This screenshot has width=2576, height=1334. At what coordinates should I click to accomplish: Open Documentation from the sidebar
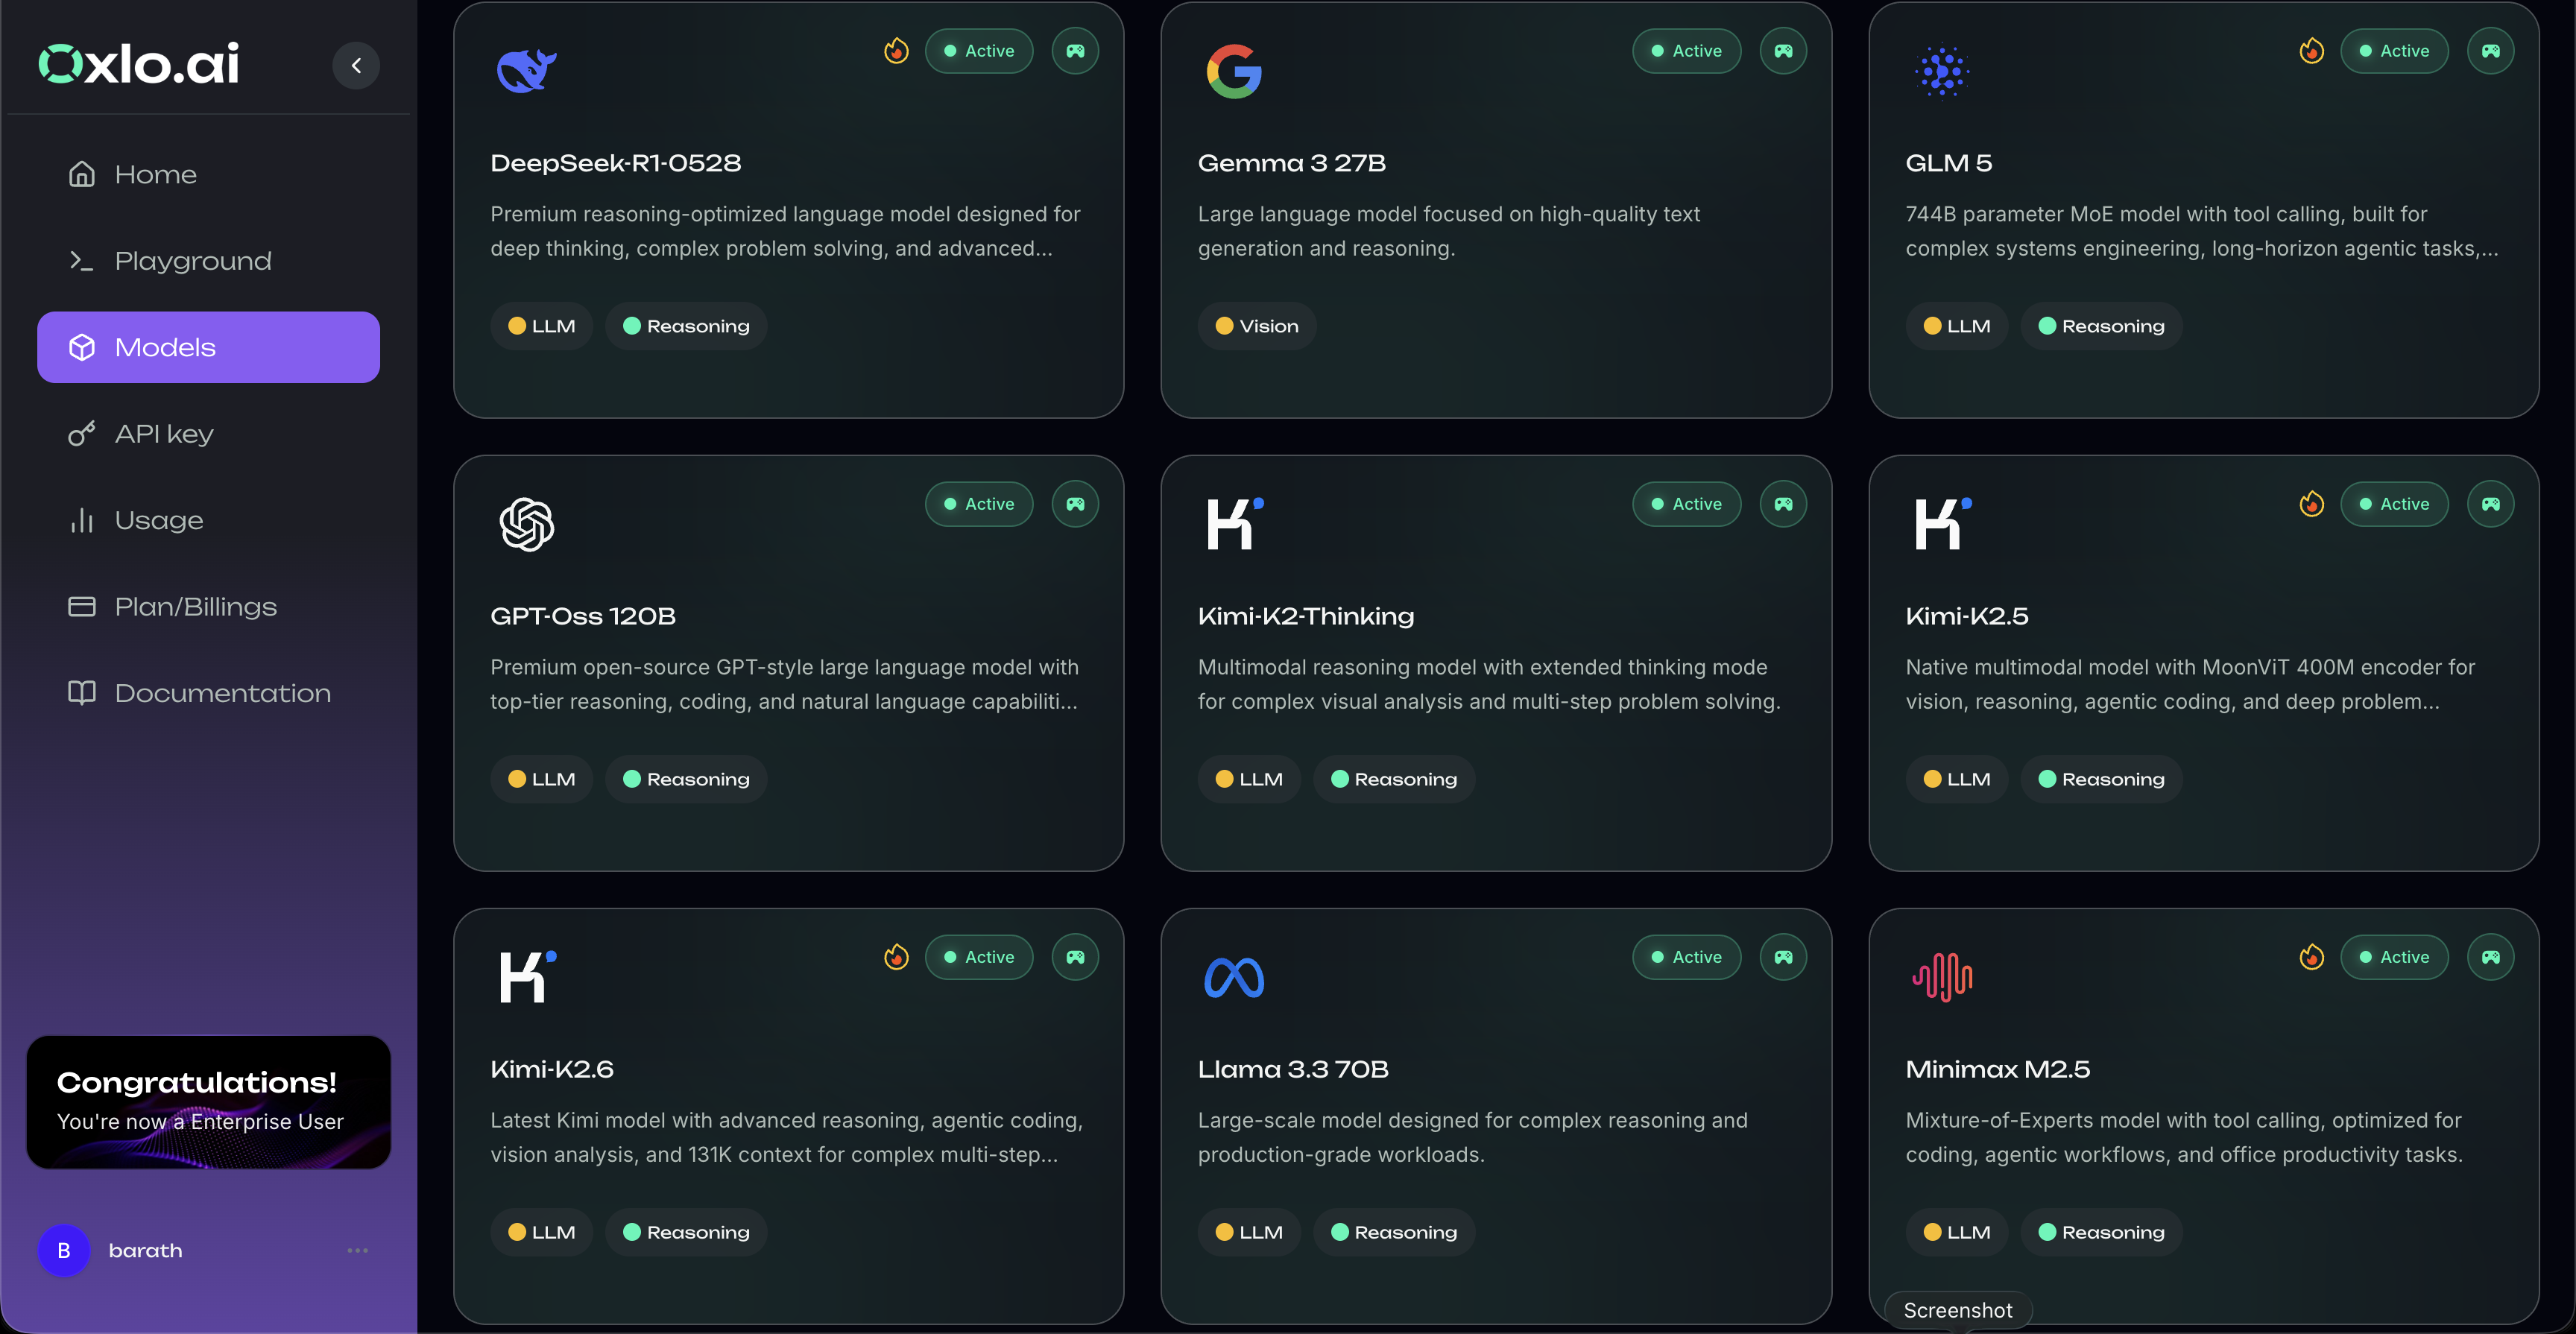coord(208,693)
